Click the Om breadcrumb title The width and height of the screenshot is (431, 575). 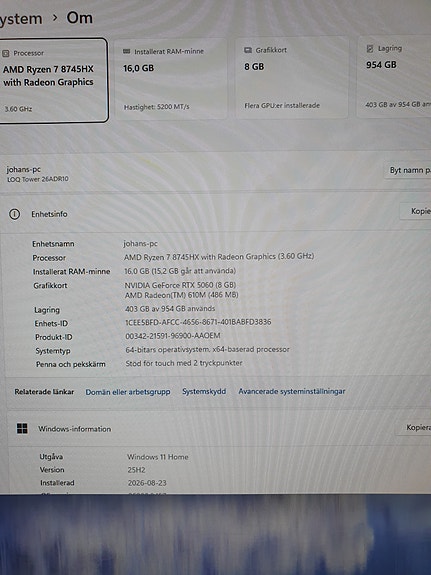pos(80,18)
